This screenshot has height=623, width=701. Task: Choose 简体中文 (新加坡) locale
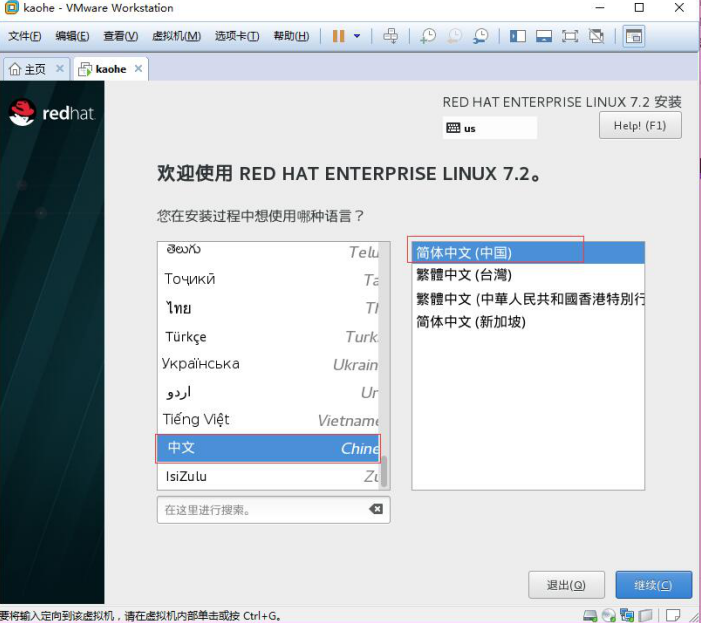528,322
